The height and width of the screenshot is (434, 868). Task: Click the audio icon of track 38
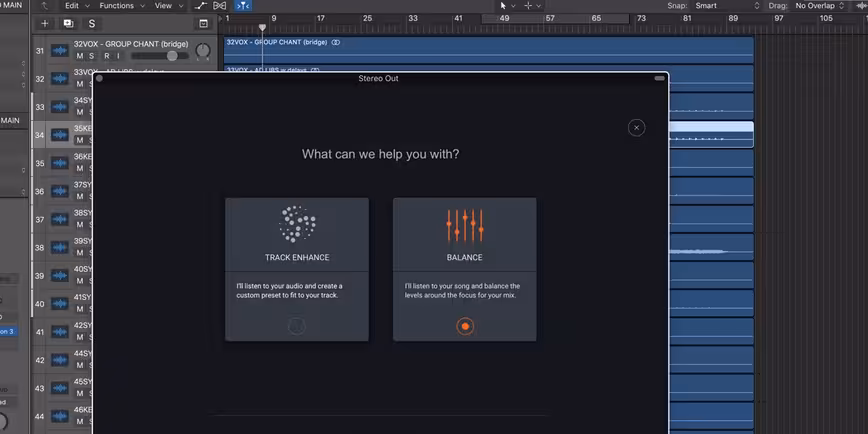click(x=59, y=247)
